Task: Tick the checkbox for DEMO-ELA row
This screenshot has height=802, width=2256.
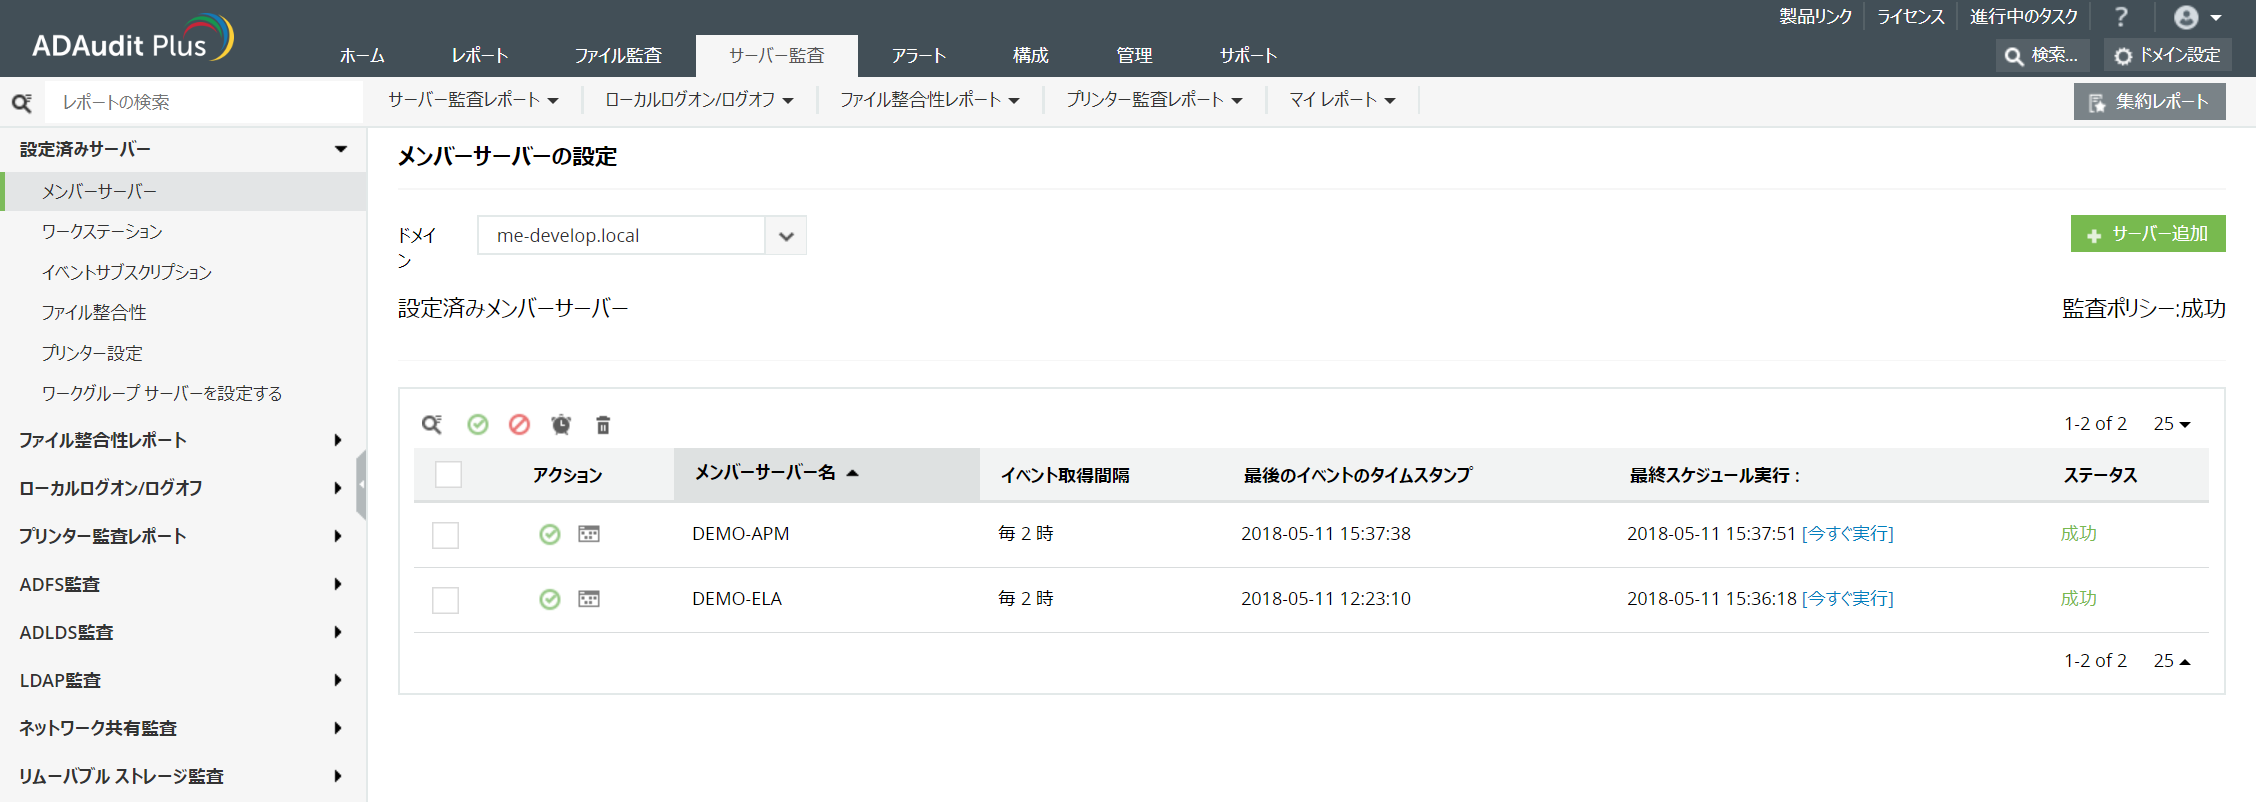Action: (445, 600)
